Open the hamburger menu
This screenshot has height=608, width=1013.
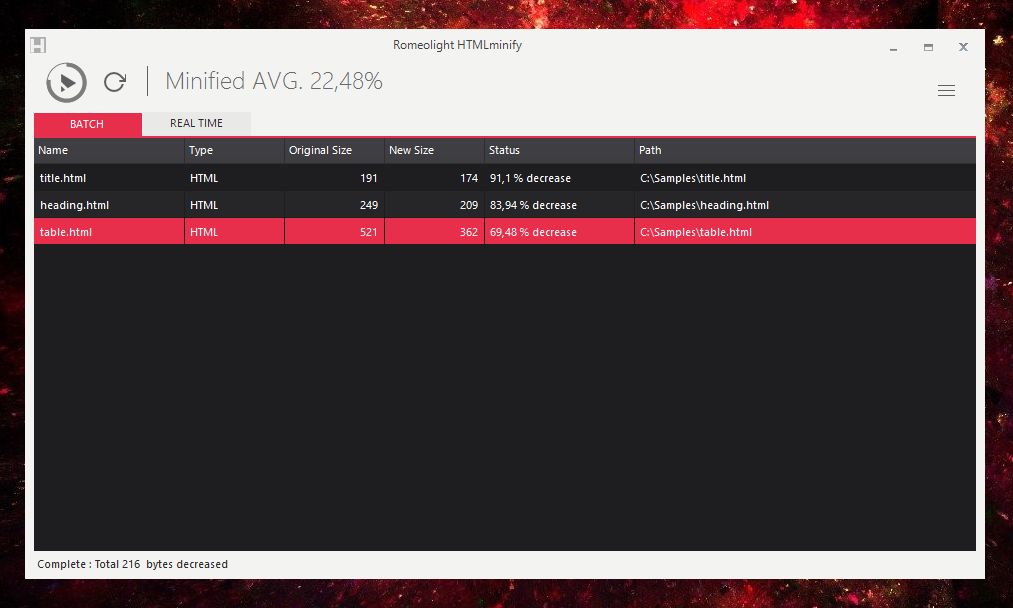(x=946, y=90)
